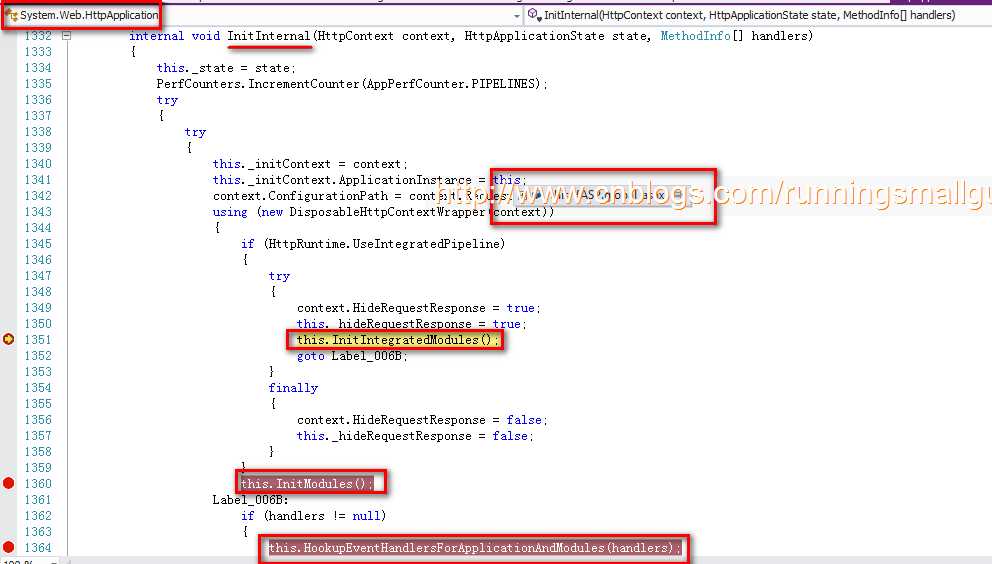Click 'DisposableHttpContextWrapper' in the using statement

pos(387,212)
